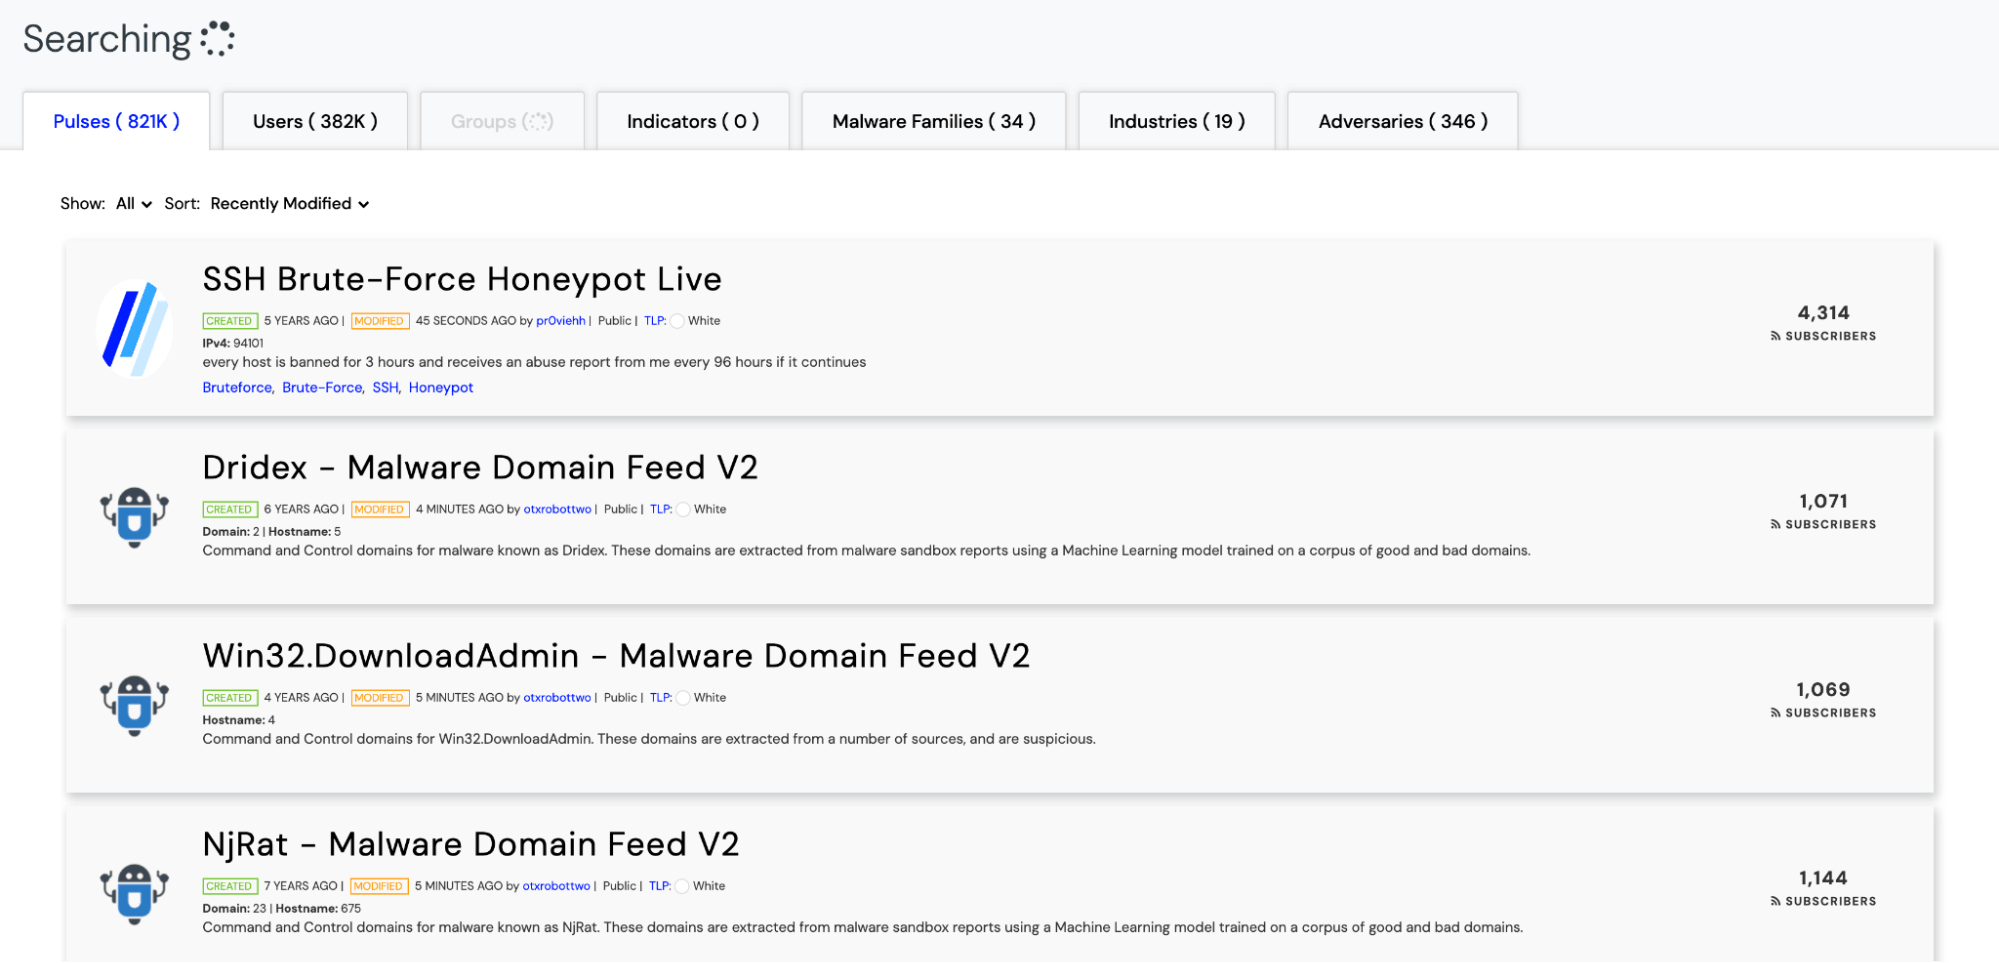Image resolution: width=1999 pixels, height=963 pixels.
Task: Click the 'Hostname: 4' indicator text
Action: coord(239,720)
